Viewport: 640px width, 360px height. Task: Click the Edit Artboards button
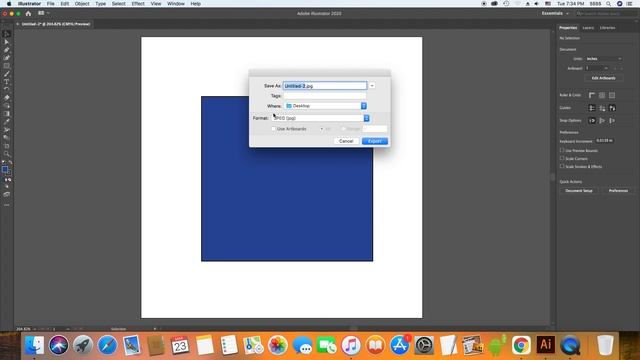tap(603, 78)
